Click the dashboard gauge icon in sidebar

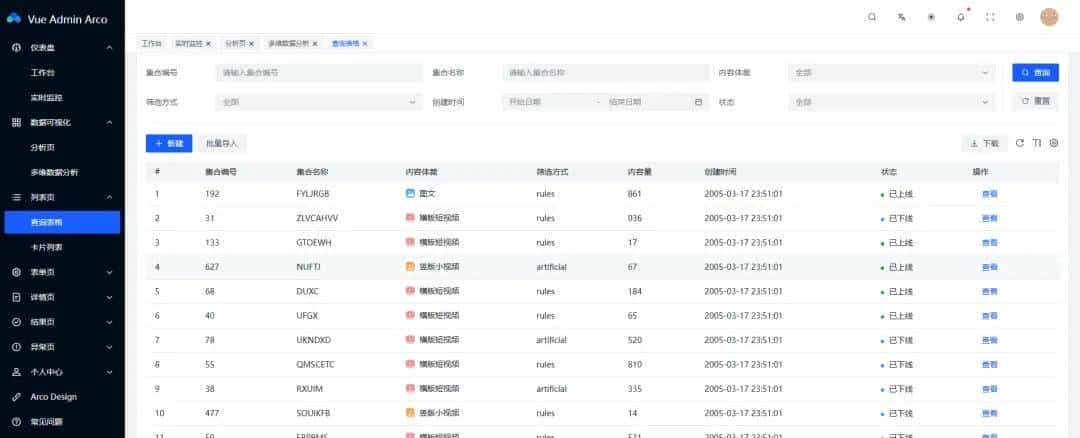pyautogui.click(x=17, y=48)
